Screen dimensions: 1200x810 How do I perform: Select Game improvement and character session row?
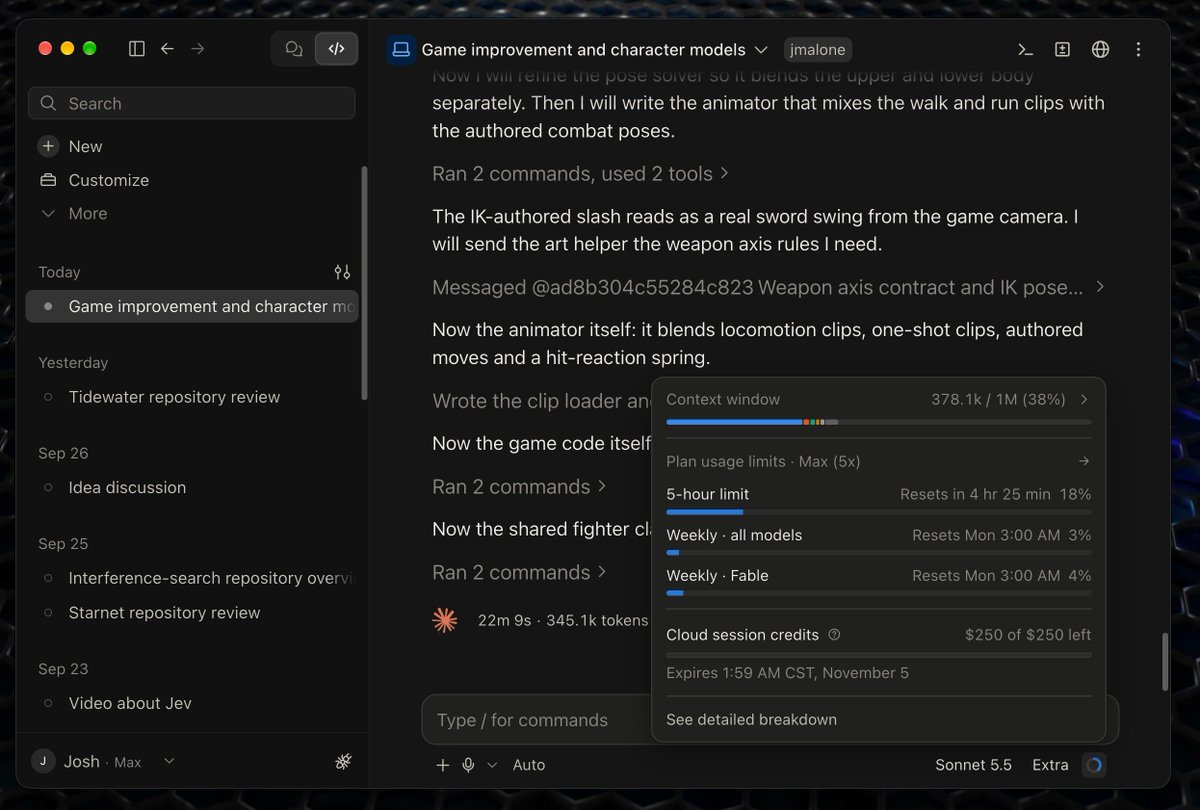pos(192,306)
